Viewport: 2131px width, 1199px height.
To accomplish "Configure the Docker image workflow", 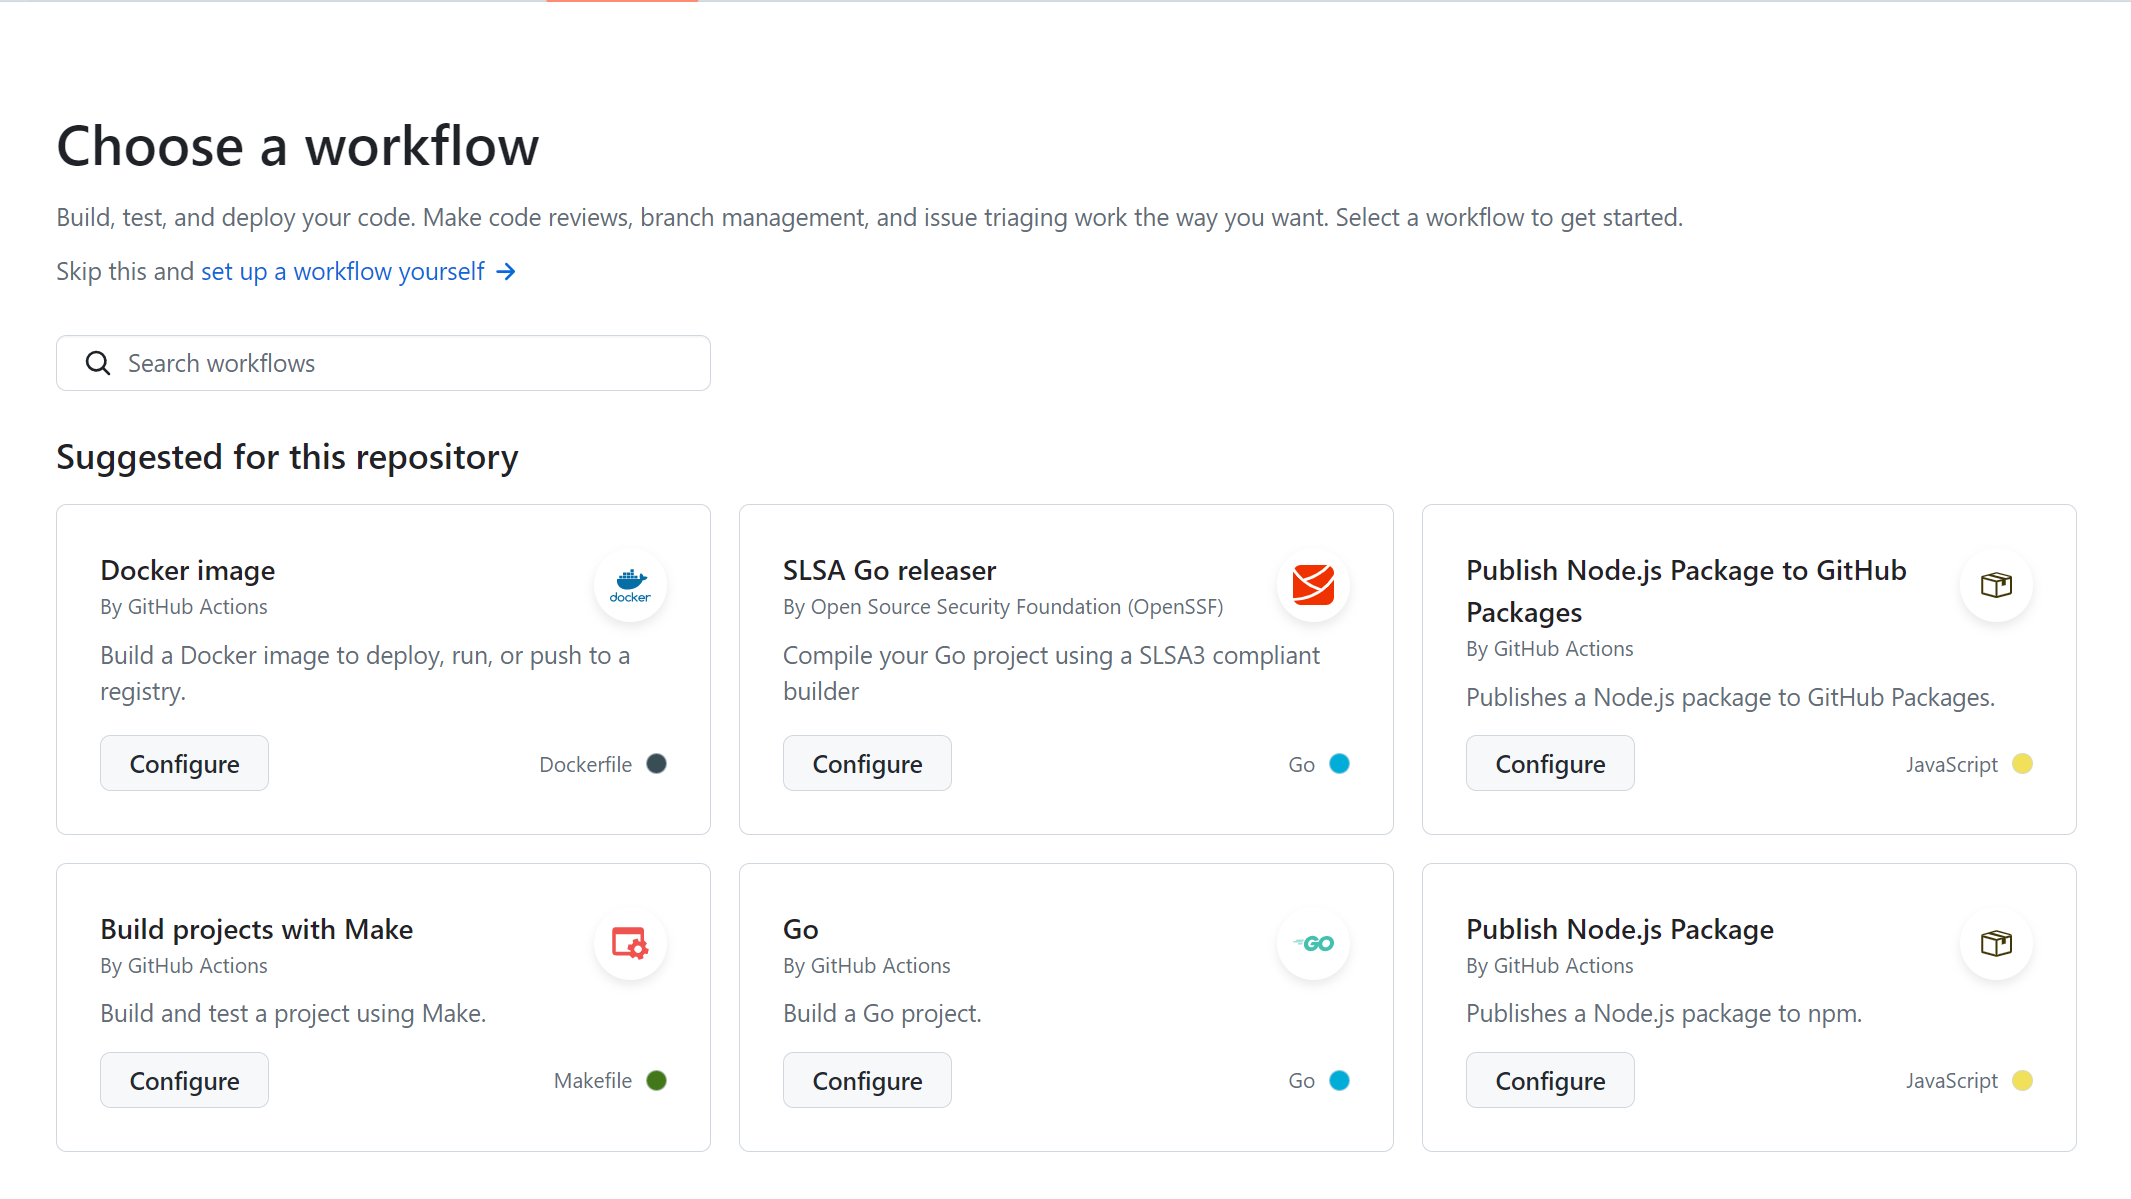I will point(184,763).
